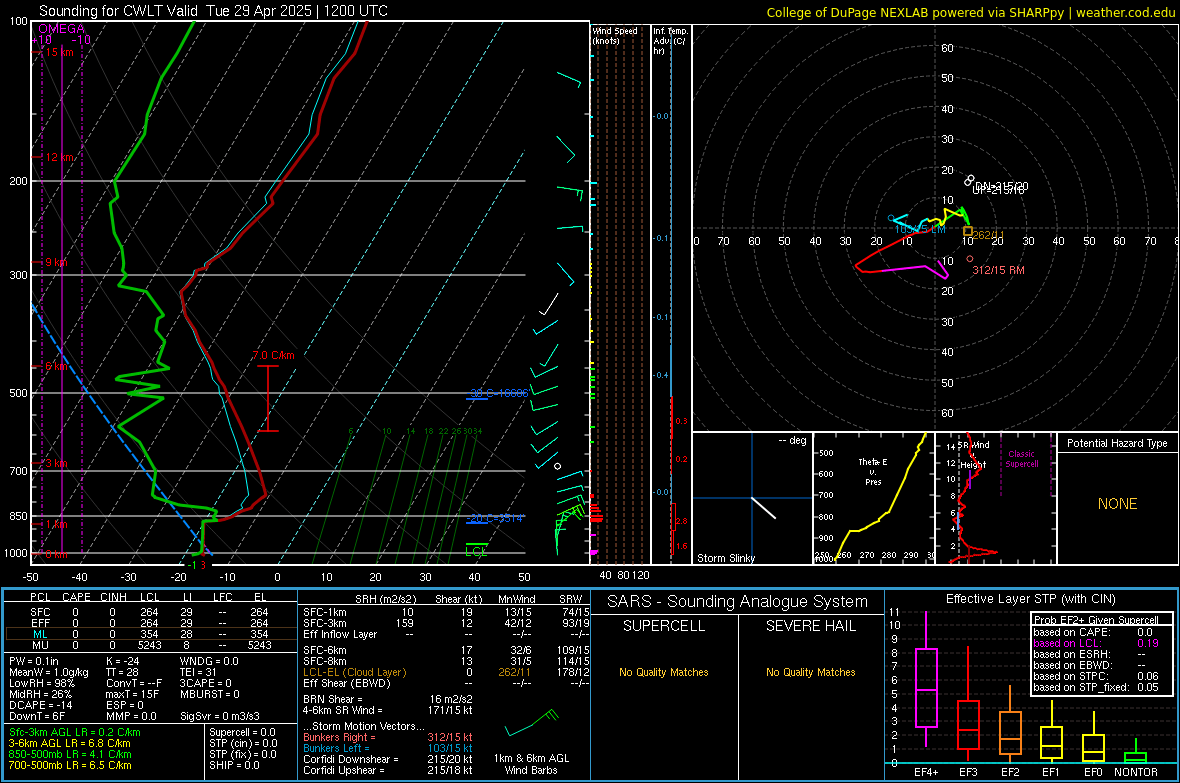This screenshot has width=1180, height=783.
Task: Click the sounding title for CWLT
Action: (213, 11)
